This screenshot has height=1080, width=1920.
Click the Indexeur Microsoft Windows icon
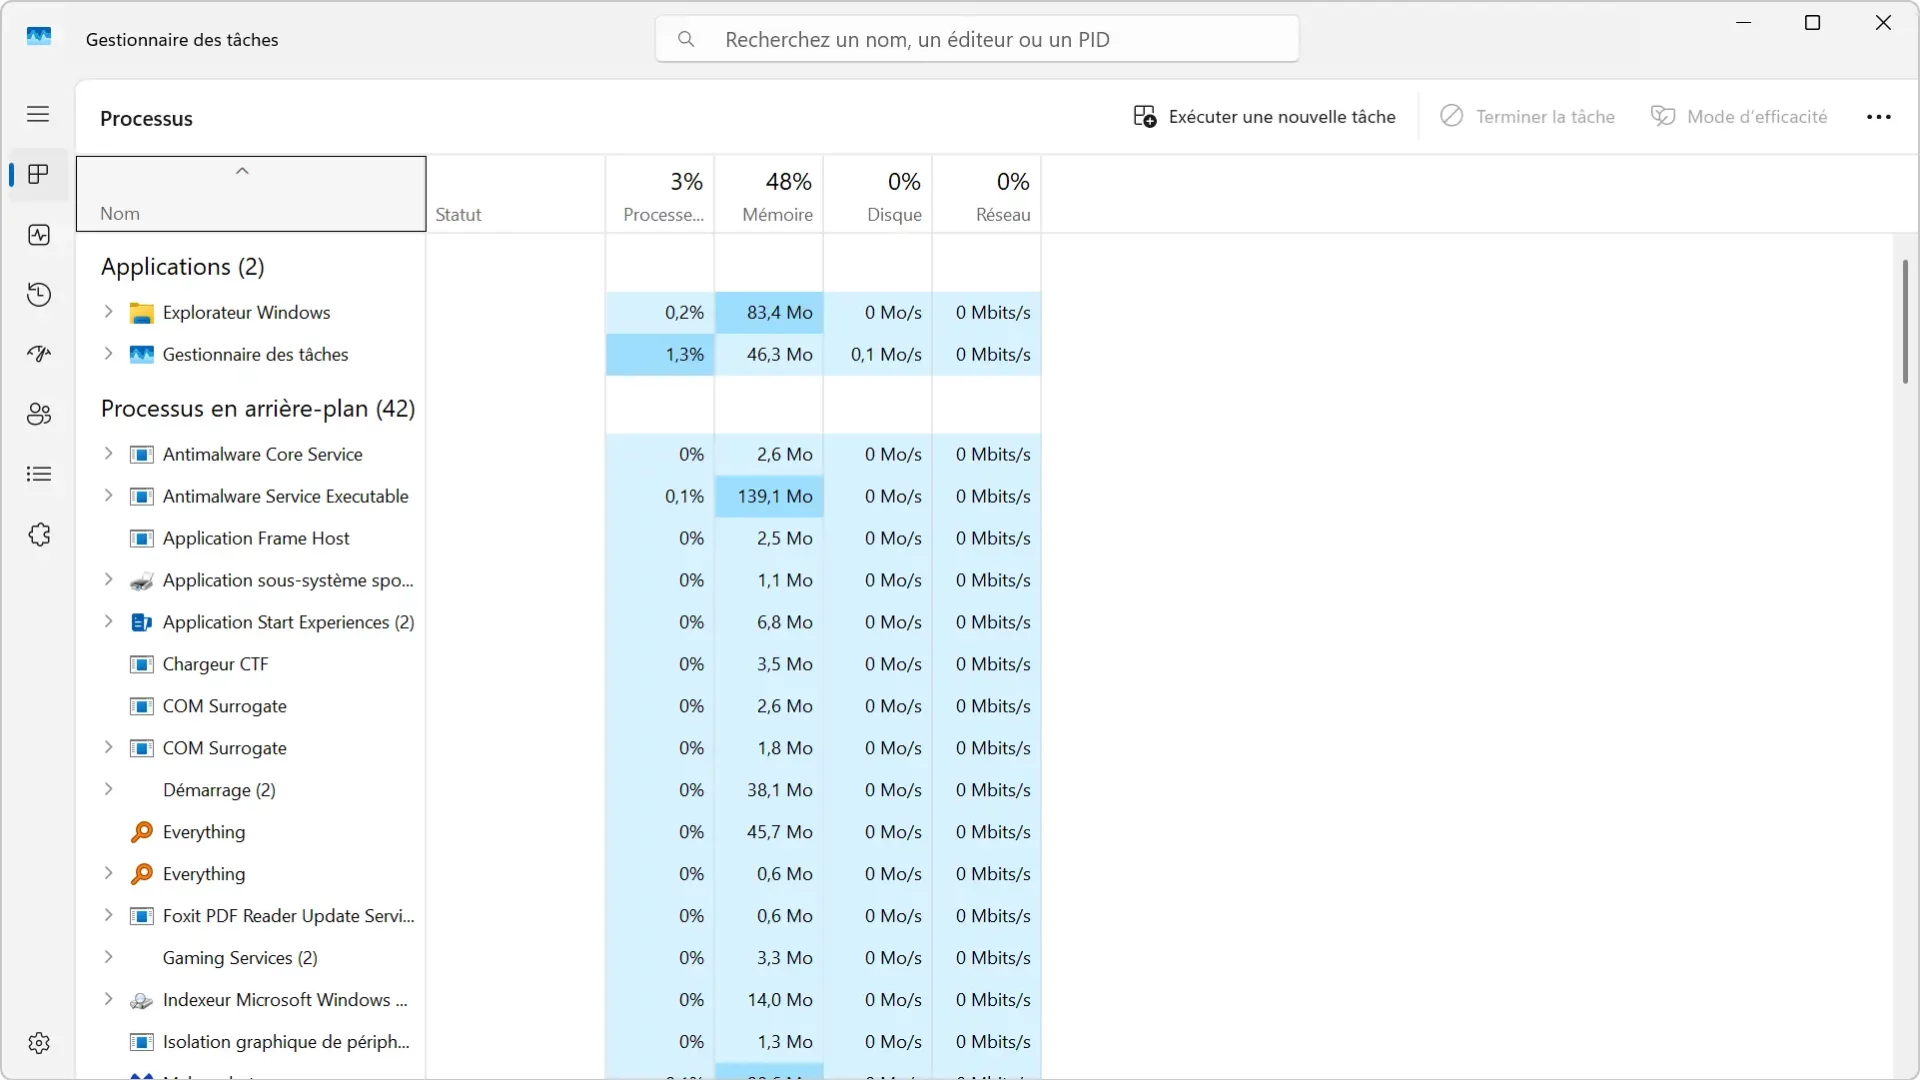tap(142, 1000)
